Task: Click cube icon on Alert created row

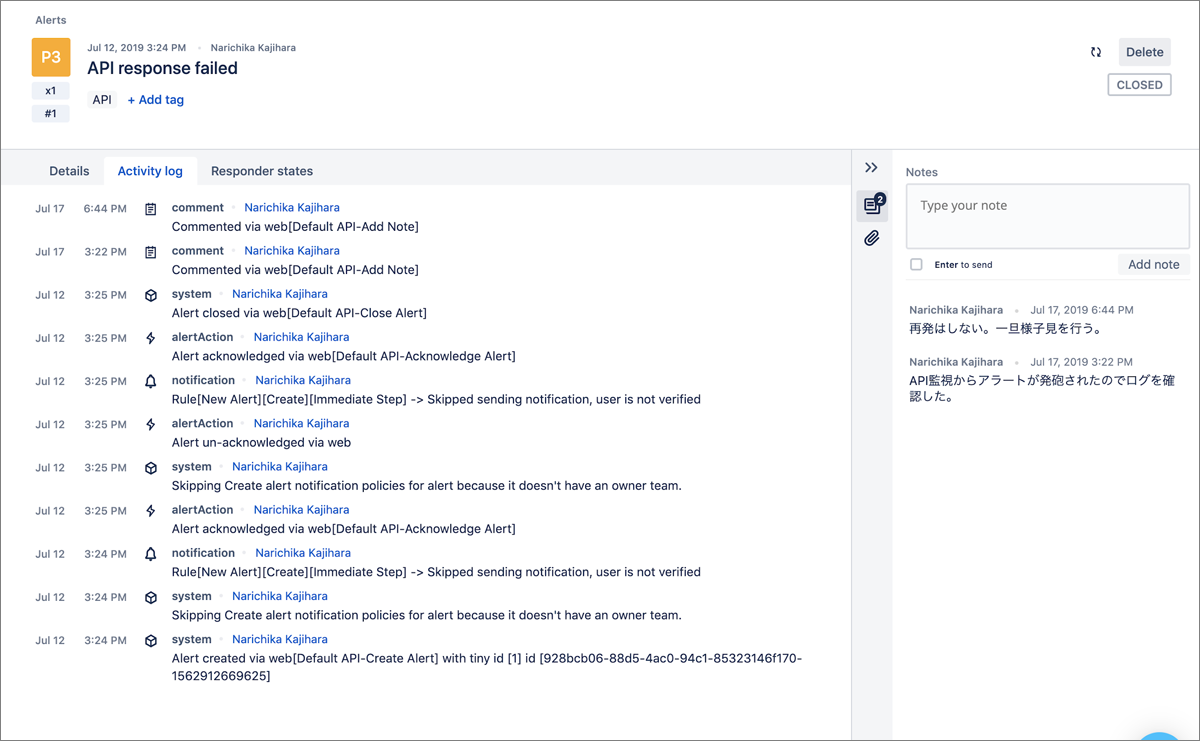Action: 151,640
